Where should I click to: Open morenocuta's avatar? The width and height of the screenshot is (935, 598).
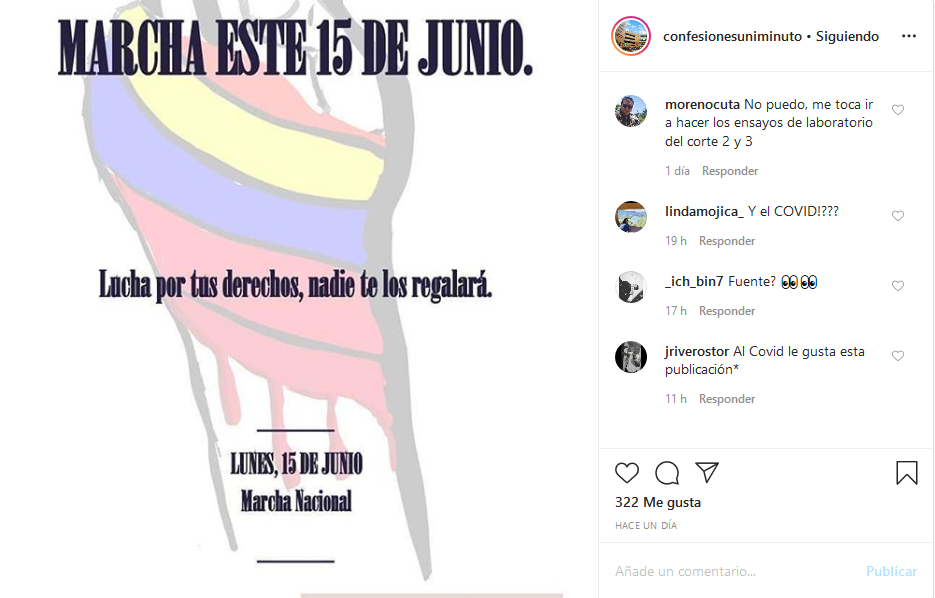(631, 111)
